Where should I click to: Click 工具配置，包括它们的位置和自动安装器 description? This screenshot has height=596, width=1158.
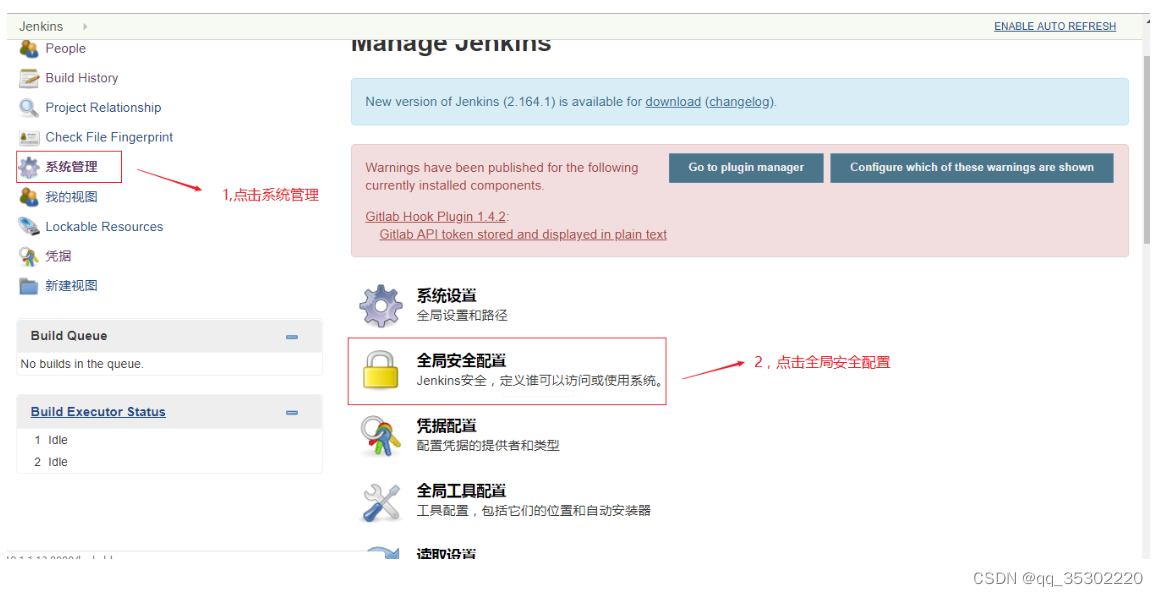[534, 510]
